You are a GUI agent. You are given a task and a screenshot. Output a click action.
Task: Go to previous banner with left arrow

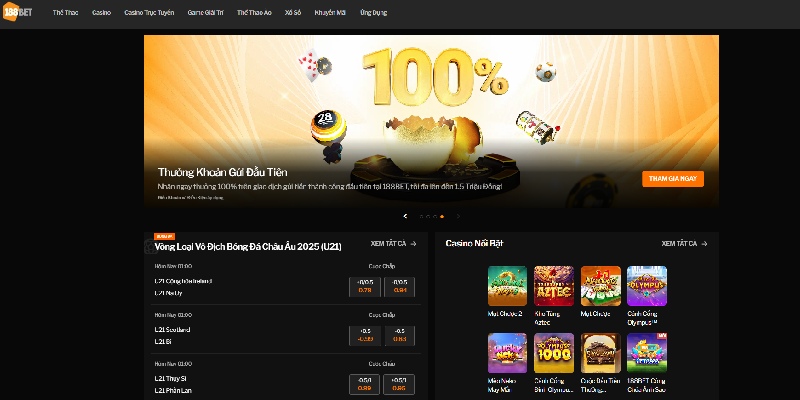405,216
